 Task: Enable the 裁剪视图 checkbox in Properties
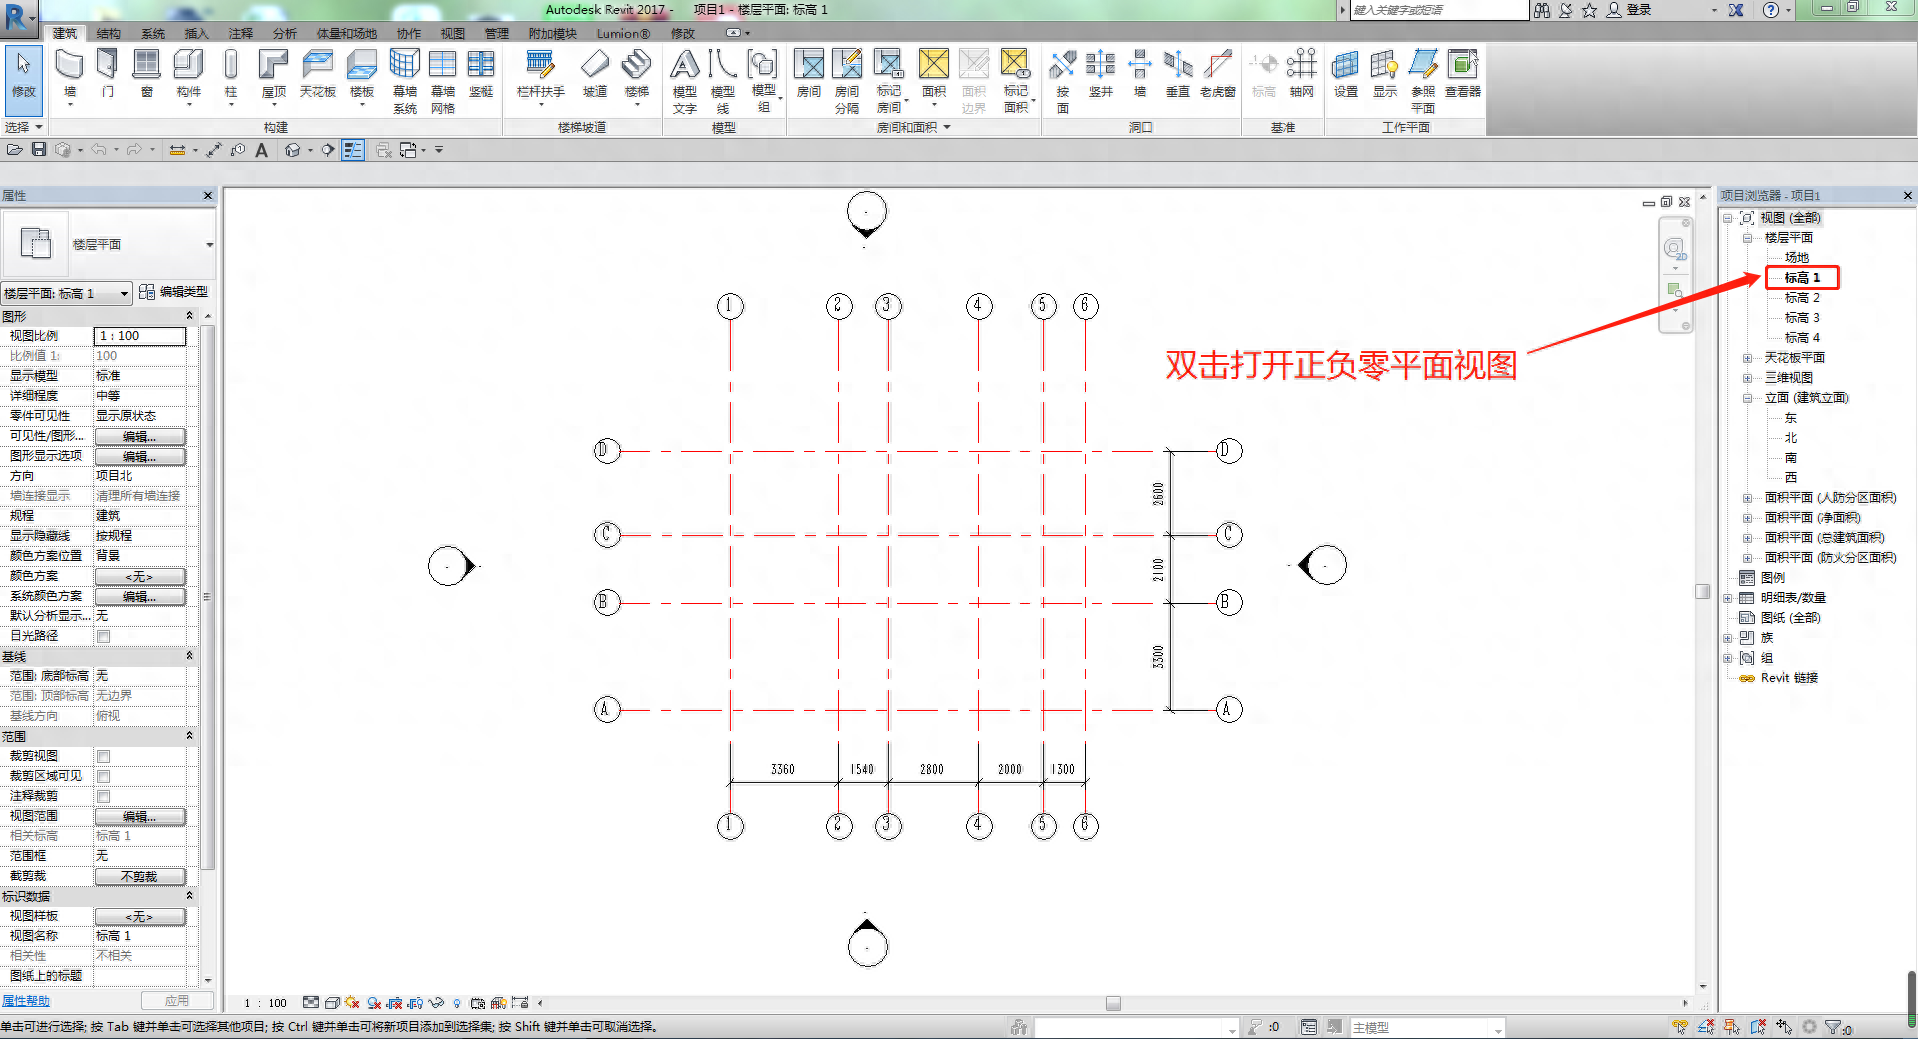[103, 756]
